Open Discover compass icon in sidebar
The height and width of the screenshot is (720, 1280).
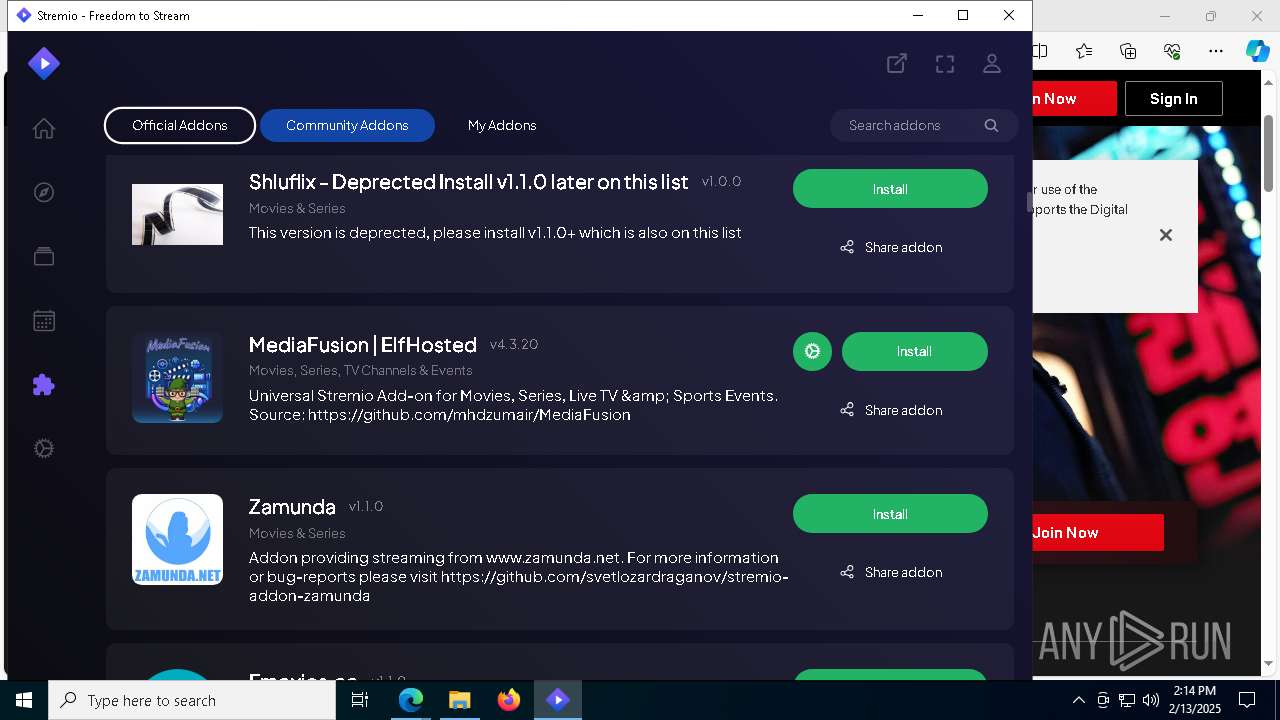pyautogui.click(x=44, y=193)
